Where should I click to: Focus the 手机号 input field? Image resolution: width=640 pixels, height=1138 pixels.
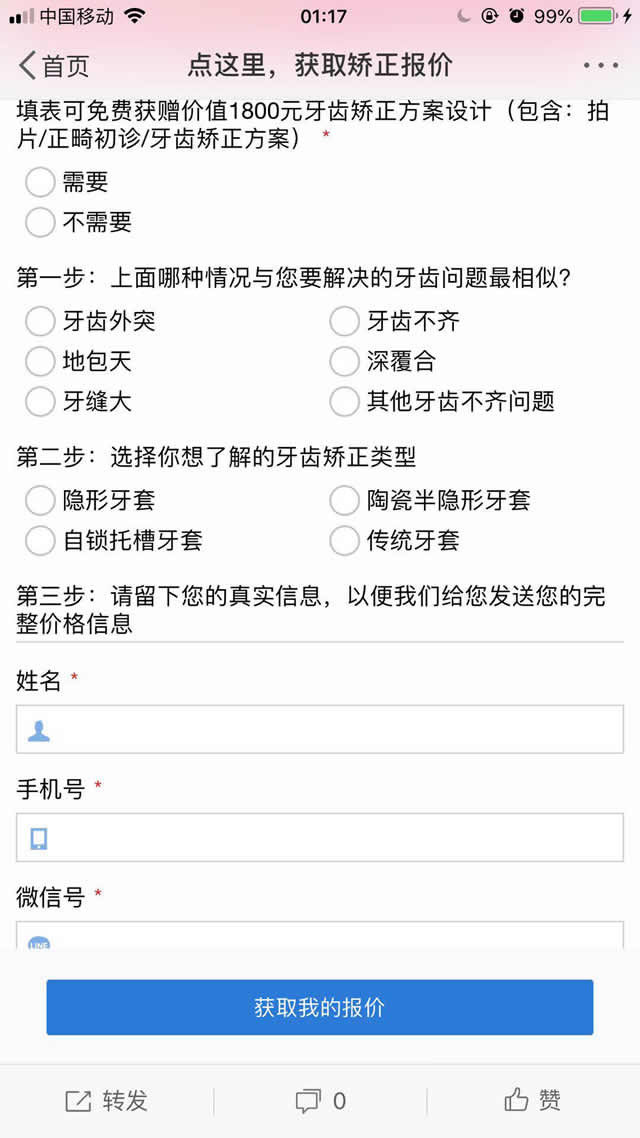320,838
